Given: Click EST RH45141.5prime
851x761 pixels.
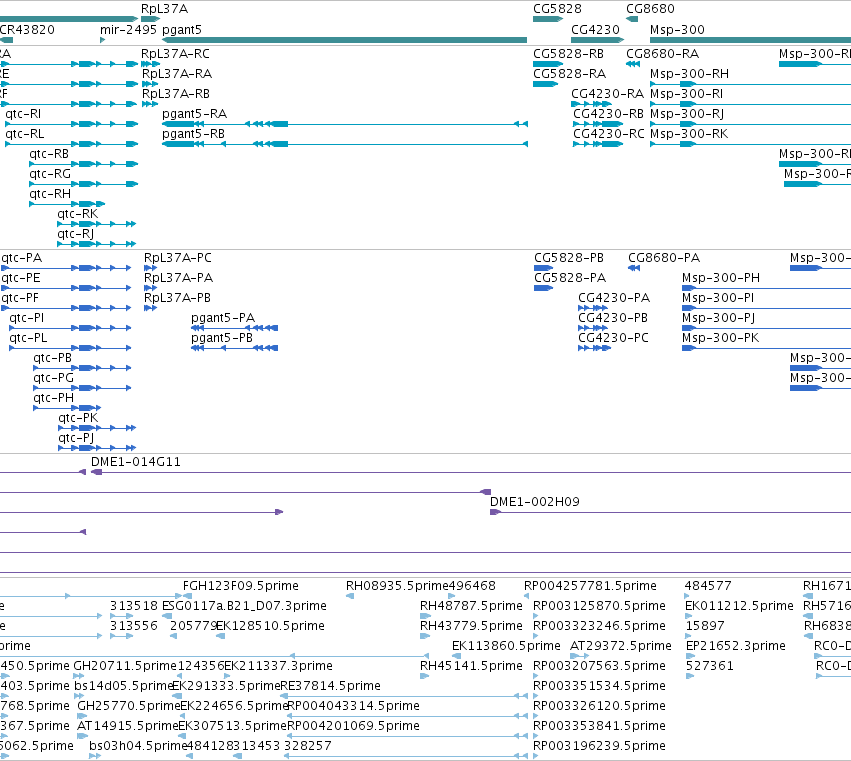Looking at the screenshot, I should [472, 665].
